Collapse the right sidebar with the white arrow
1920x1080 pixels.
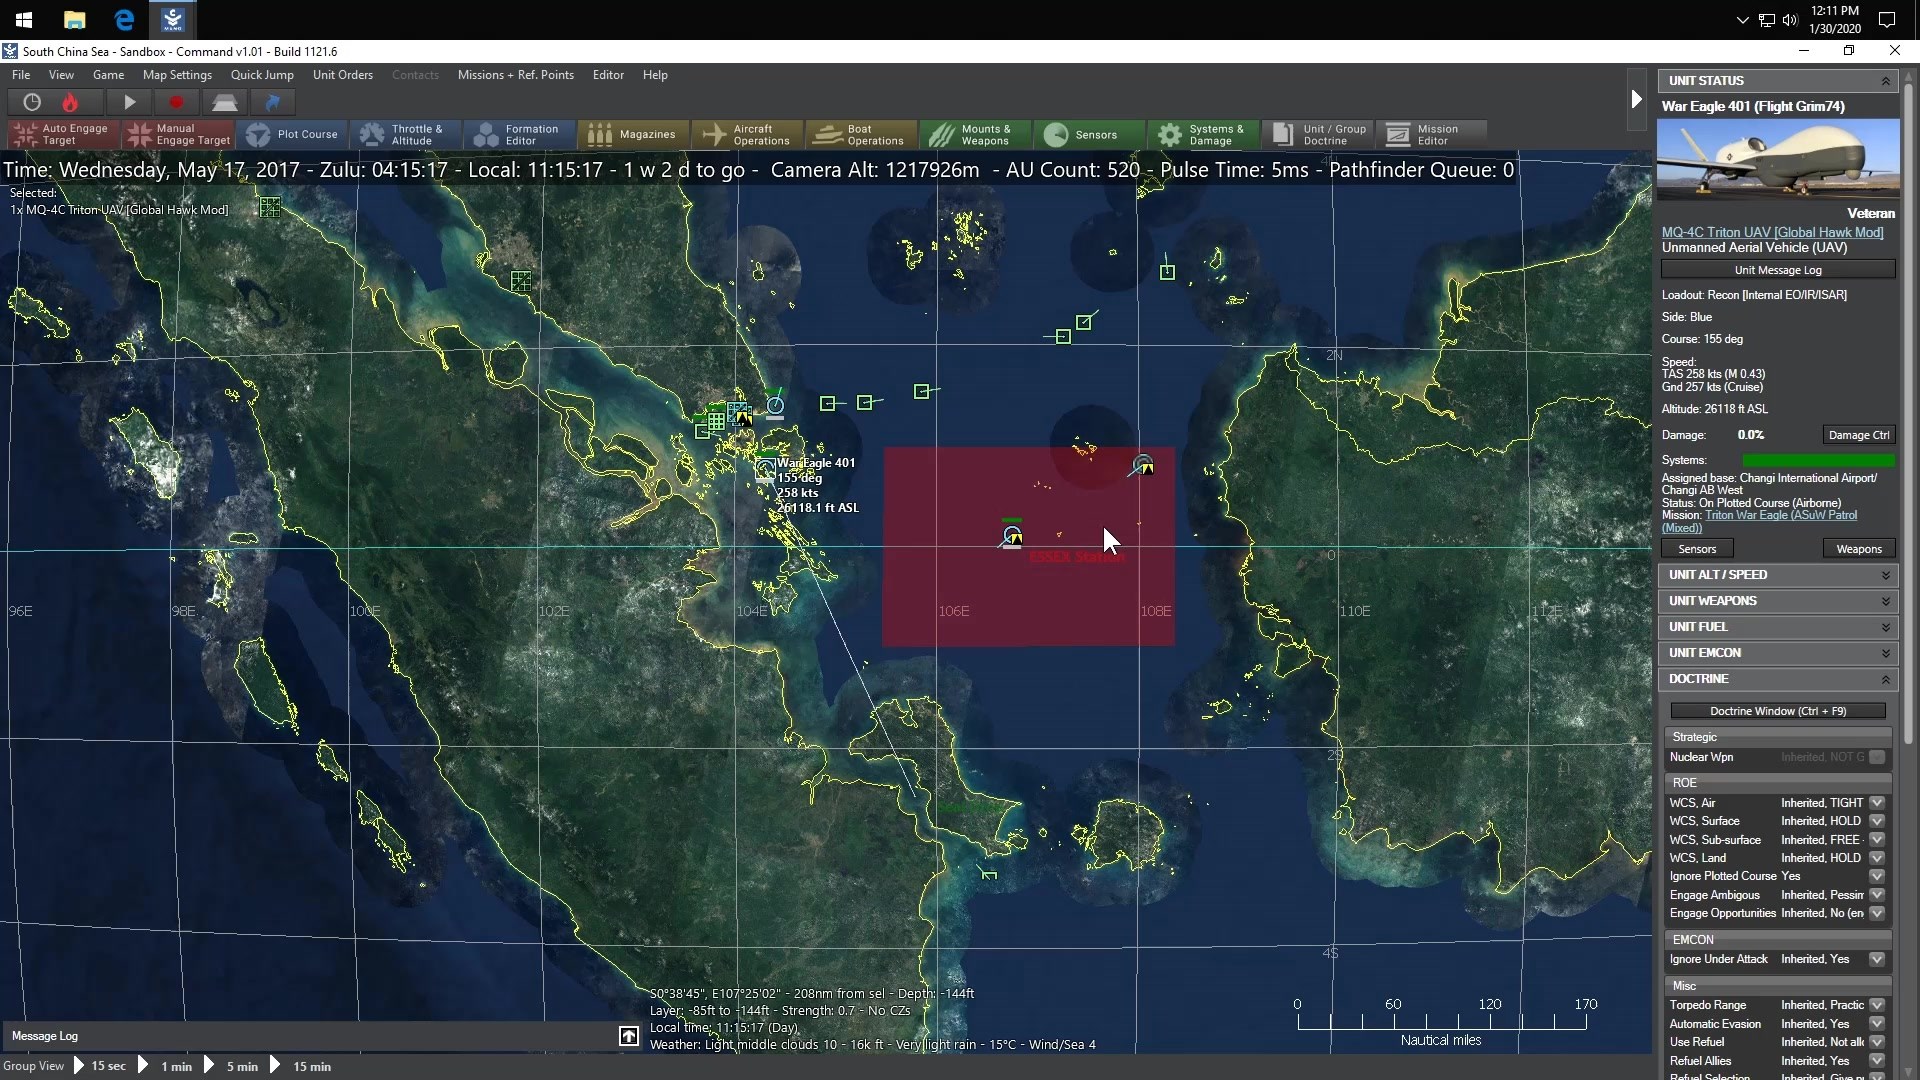tap(1636, 99)
